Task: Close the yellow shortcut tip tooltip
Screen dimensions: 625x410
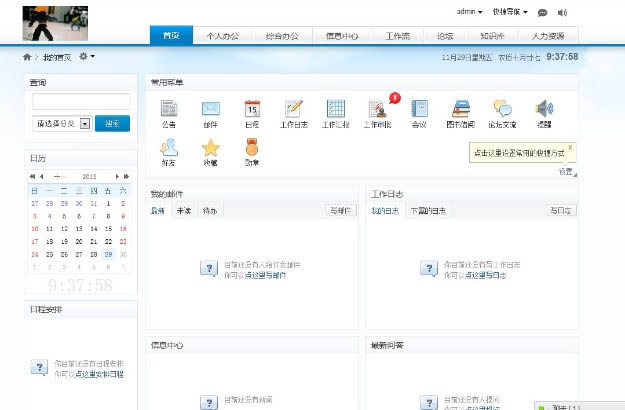Action: click(570, 147)
